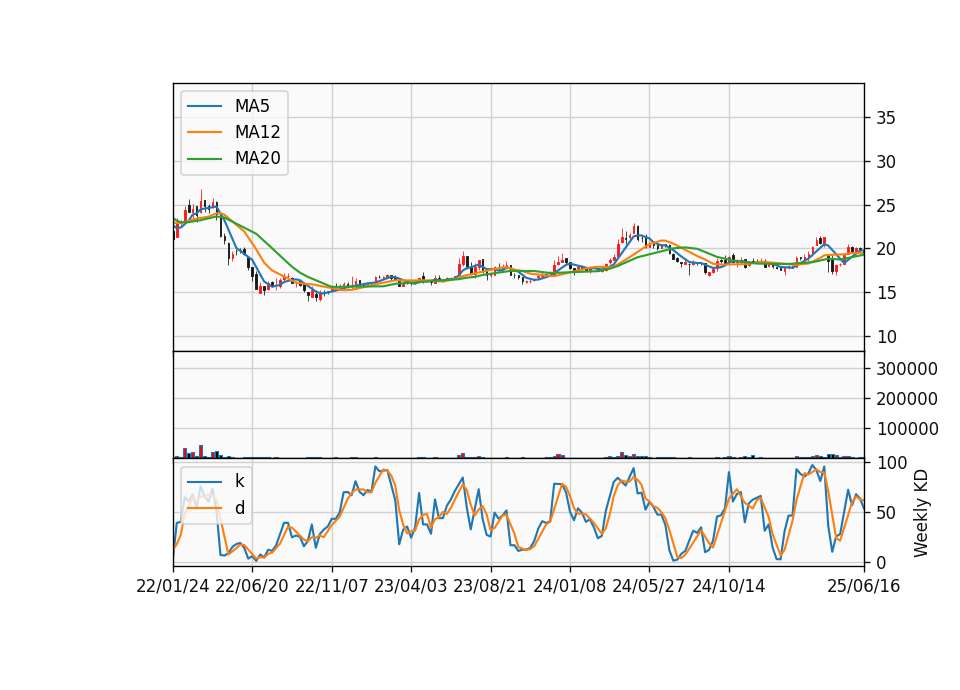Click the price axis value 15
The height and width of the screenshot is (690, 960).
[885, 293]
